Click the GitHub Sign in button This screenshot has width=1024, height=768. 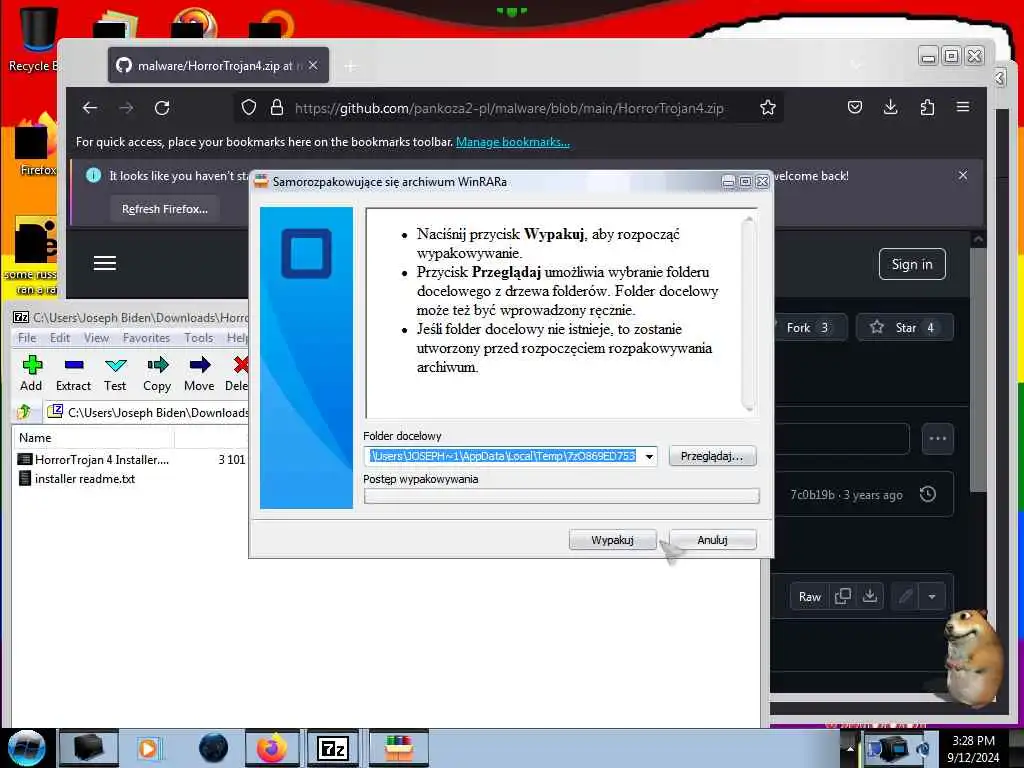(912, 264)
